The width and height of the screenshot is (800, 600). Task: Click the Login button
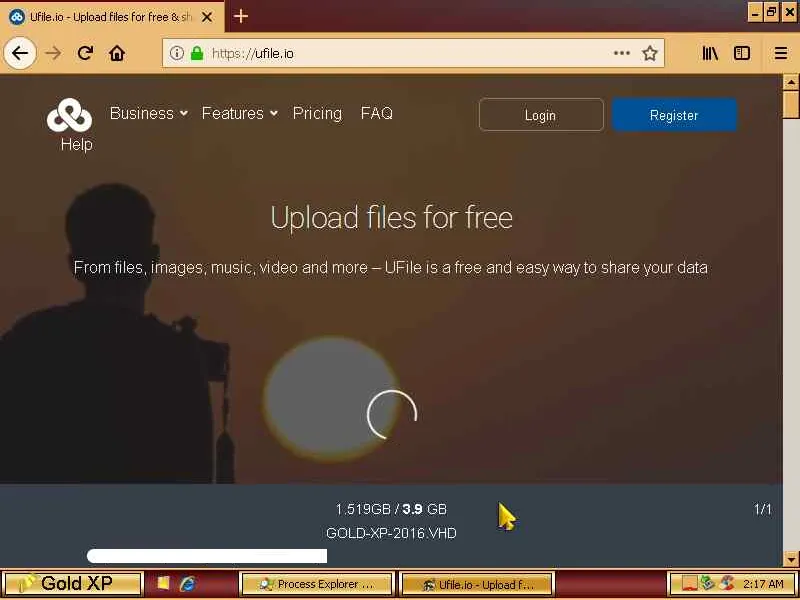(541, 115)
